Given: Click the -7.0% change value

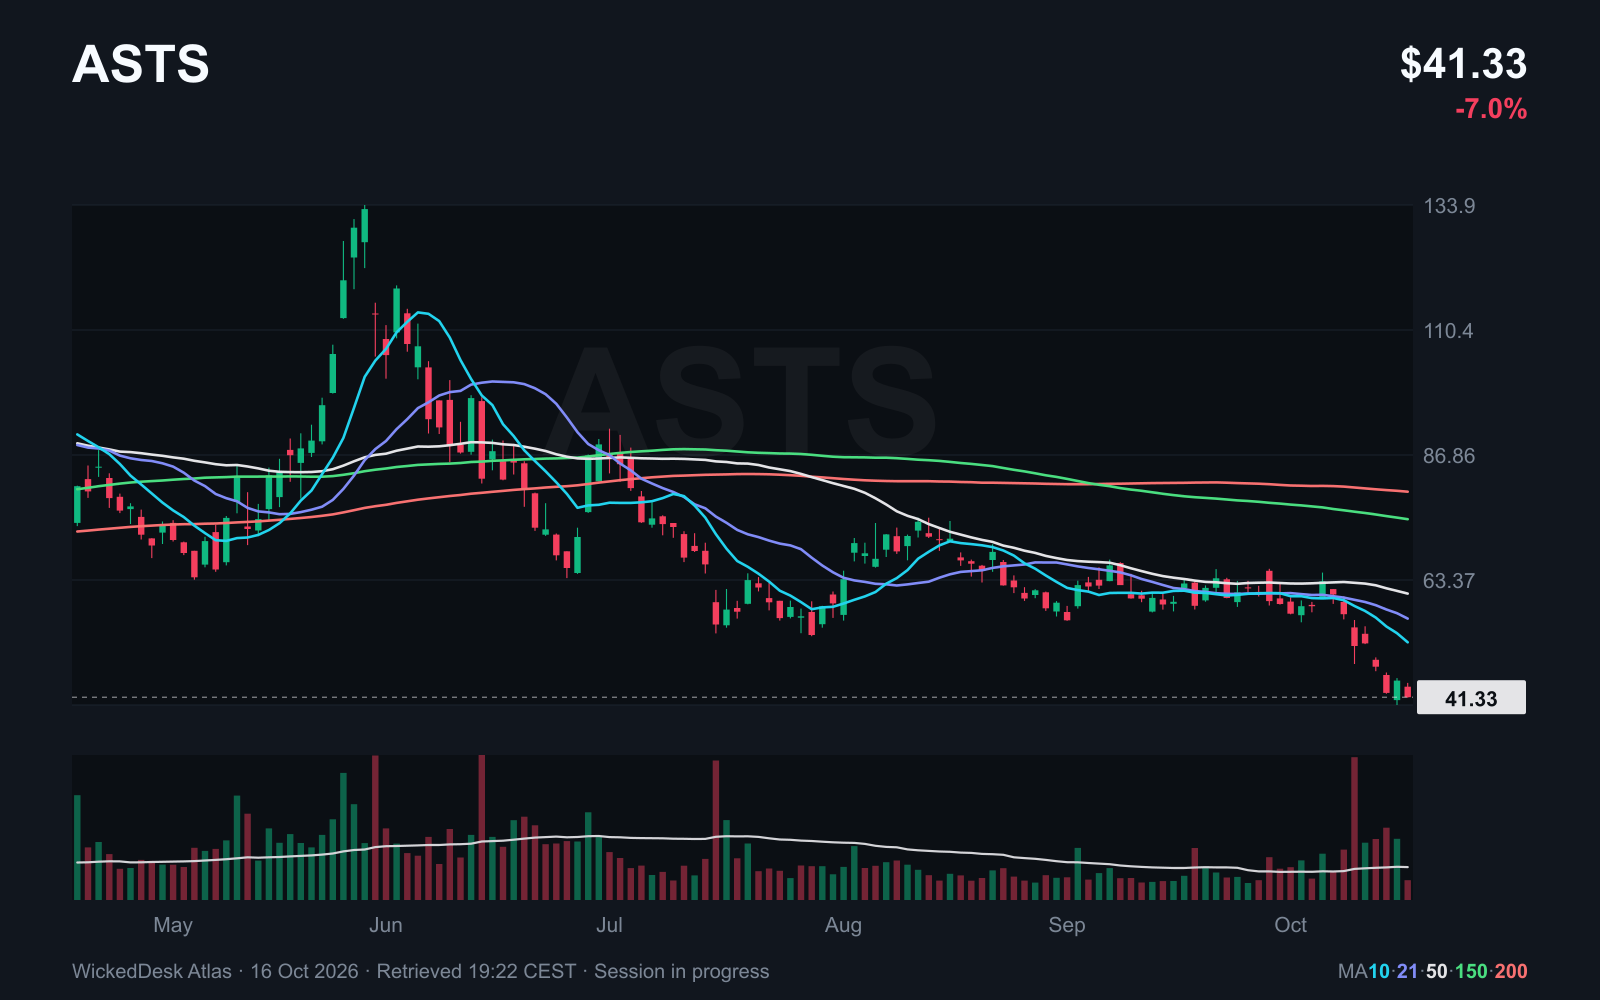Looking at the screenshot, I should point(1491,109).
